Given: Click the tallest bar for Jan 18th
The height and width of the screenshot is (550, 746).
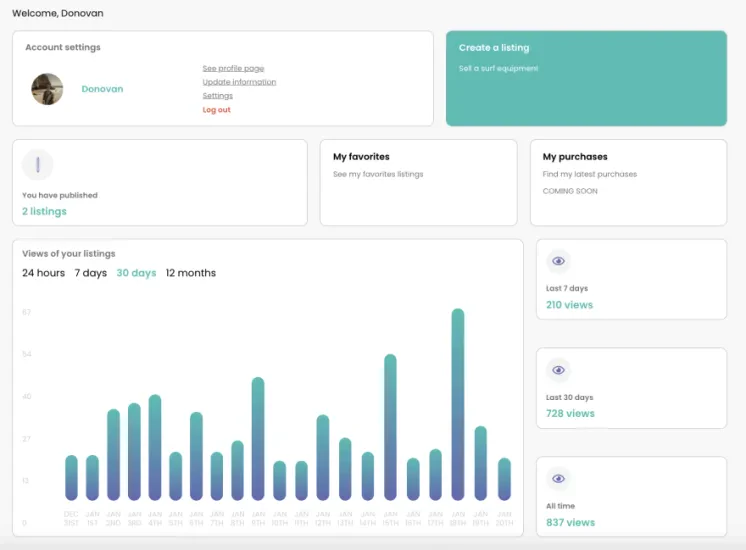Looking at the screenshot, I should [x=458, y=404].
